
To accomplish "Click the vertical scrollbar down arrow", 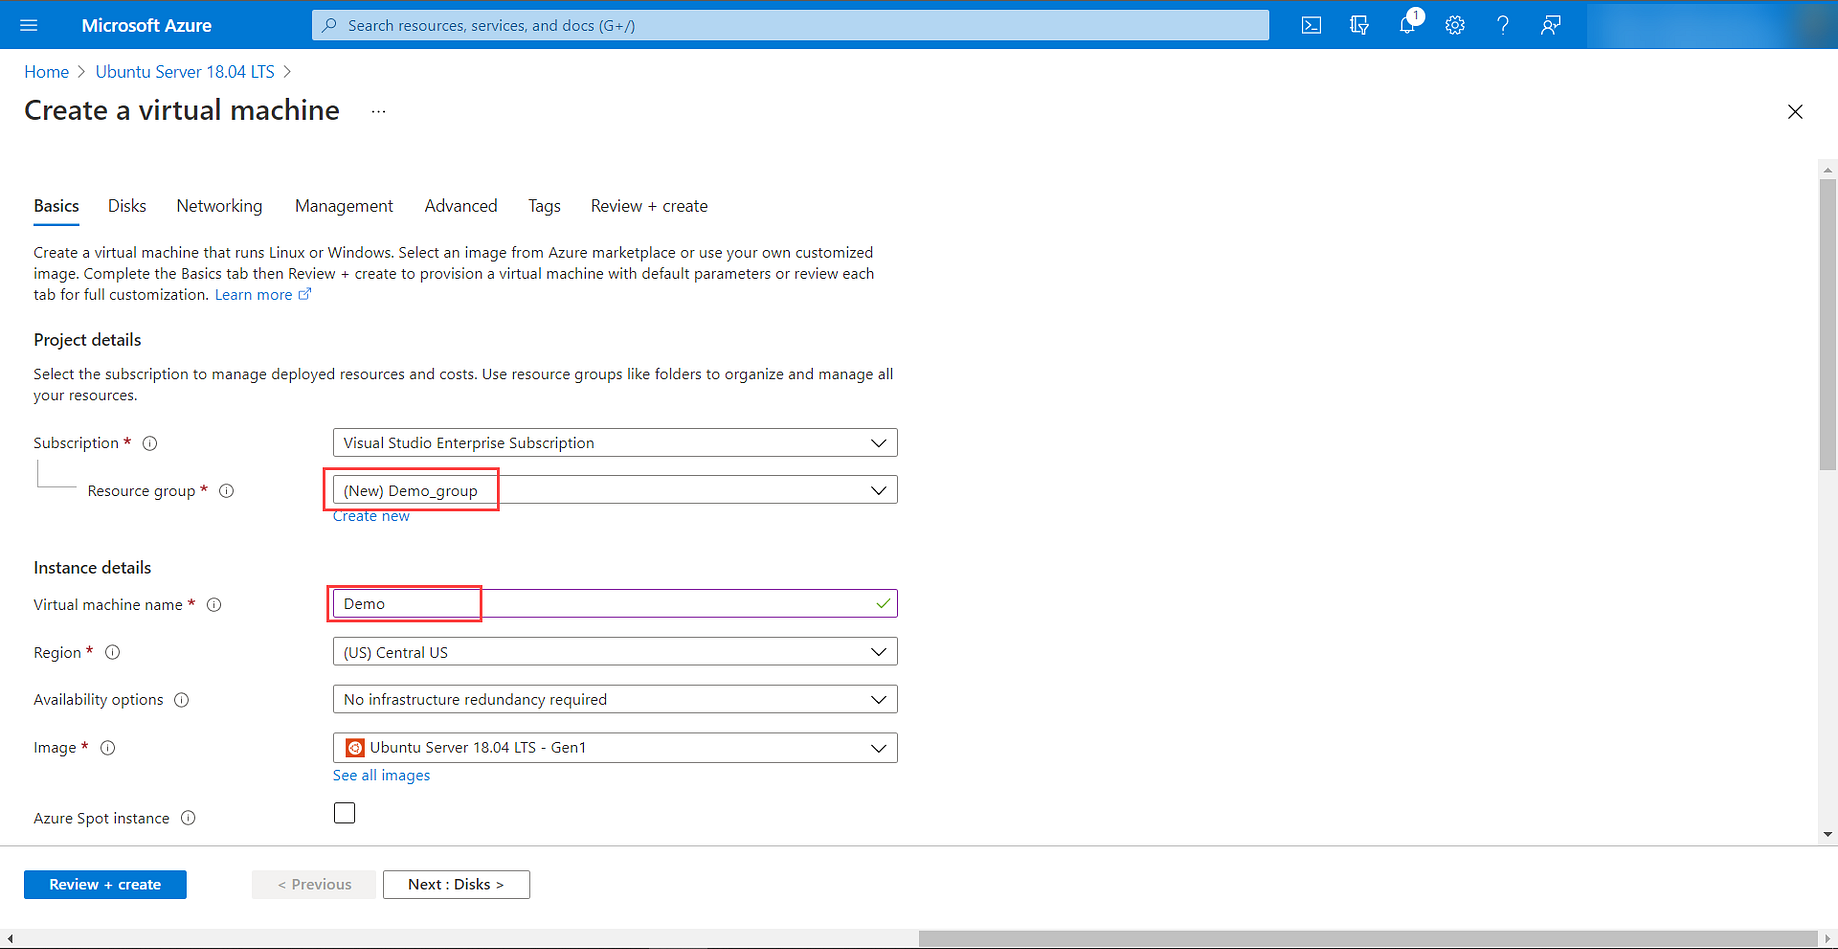I will tap(1828, 834).
